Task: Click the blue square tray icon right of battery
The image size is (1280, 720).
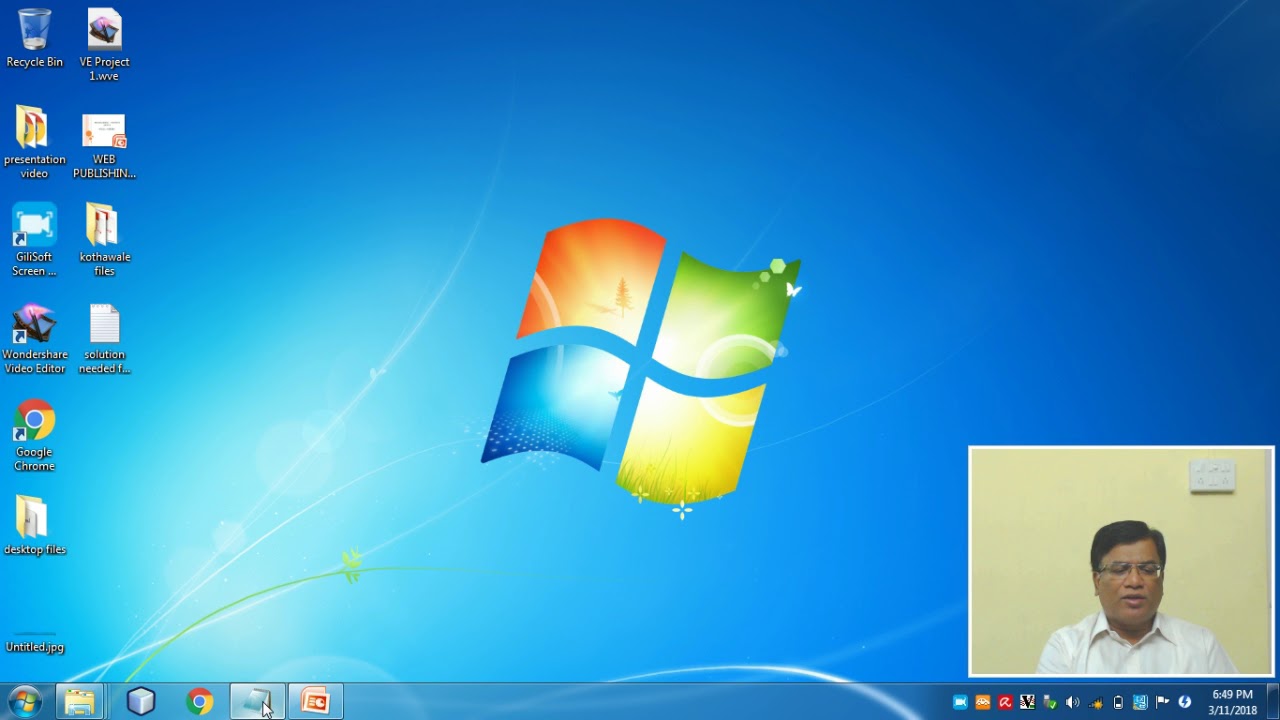Action: (1140, 702)
